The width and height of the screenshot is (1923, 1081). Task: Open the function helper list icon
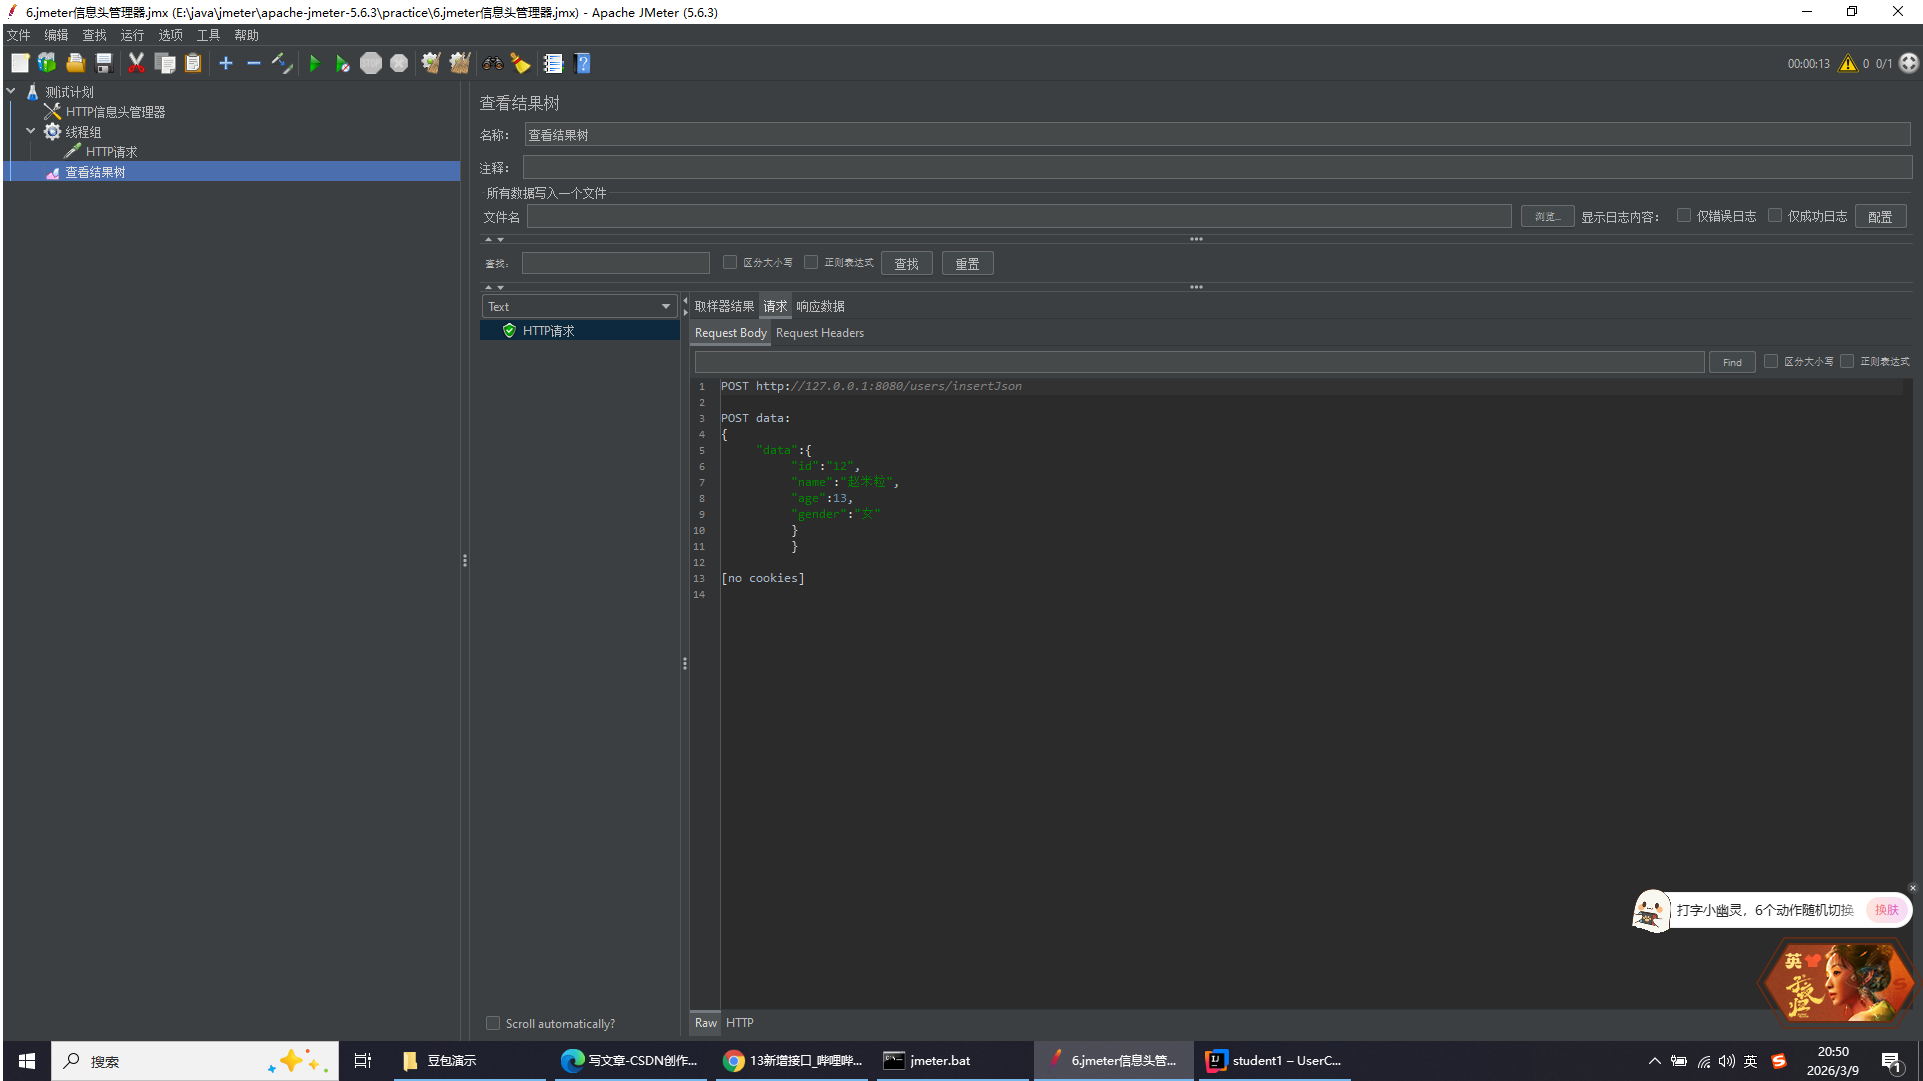coord(553,63)
